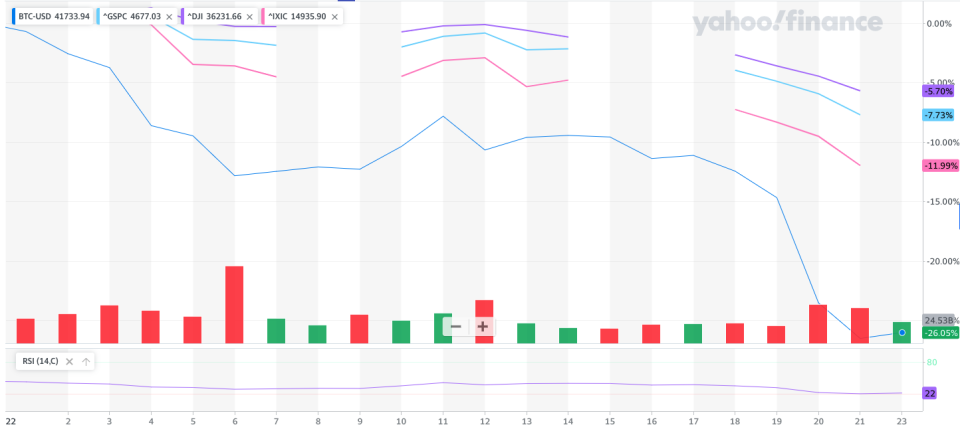Click date label 19 on the x-axis
The image size is (960, 433).
point(776,421)
